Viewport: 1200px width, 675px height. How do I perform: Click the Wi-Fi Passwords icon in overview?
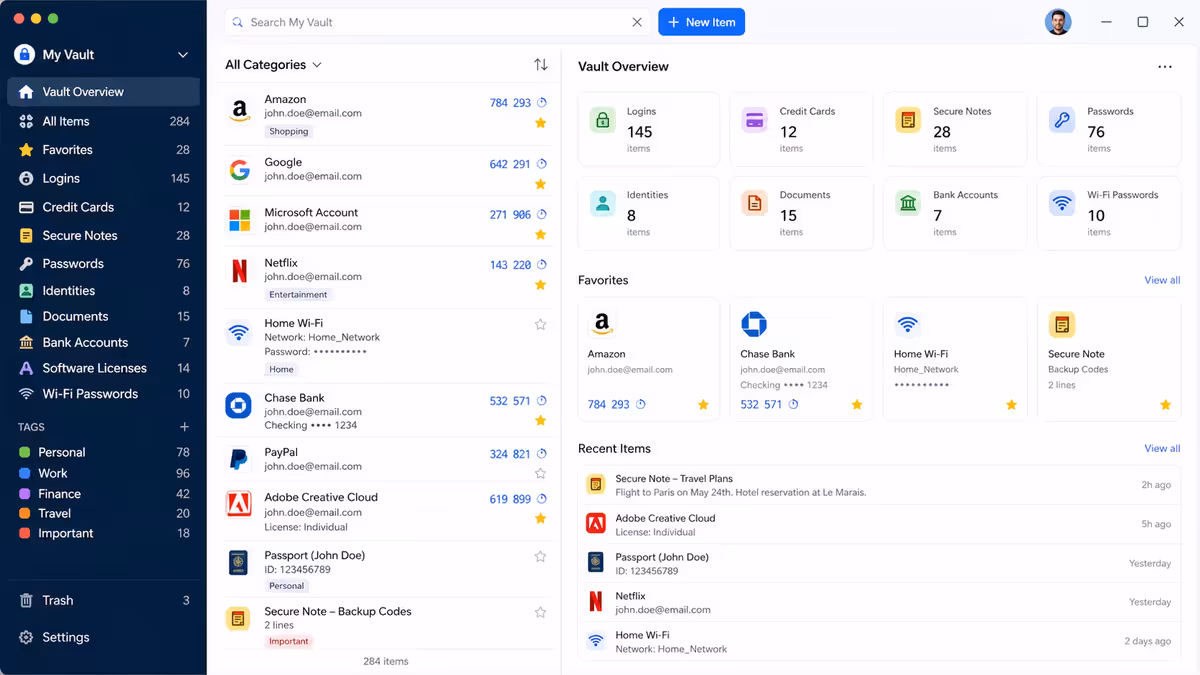click(1062, 204)
